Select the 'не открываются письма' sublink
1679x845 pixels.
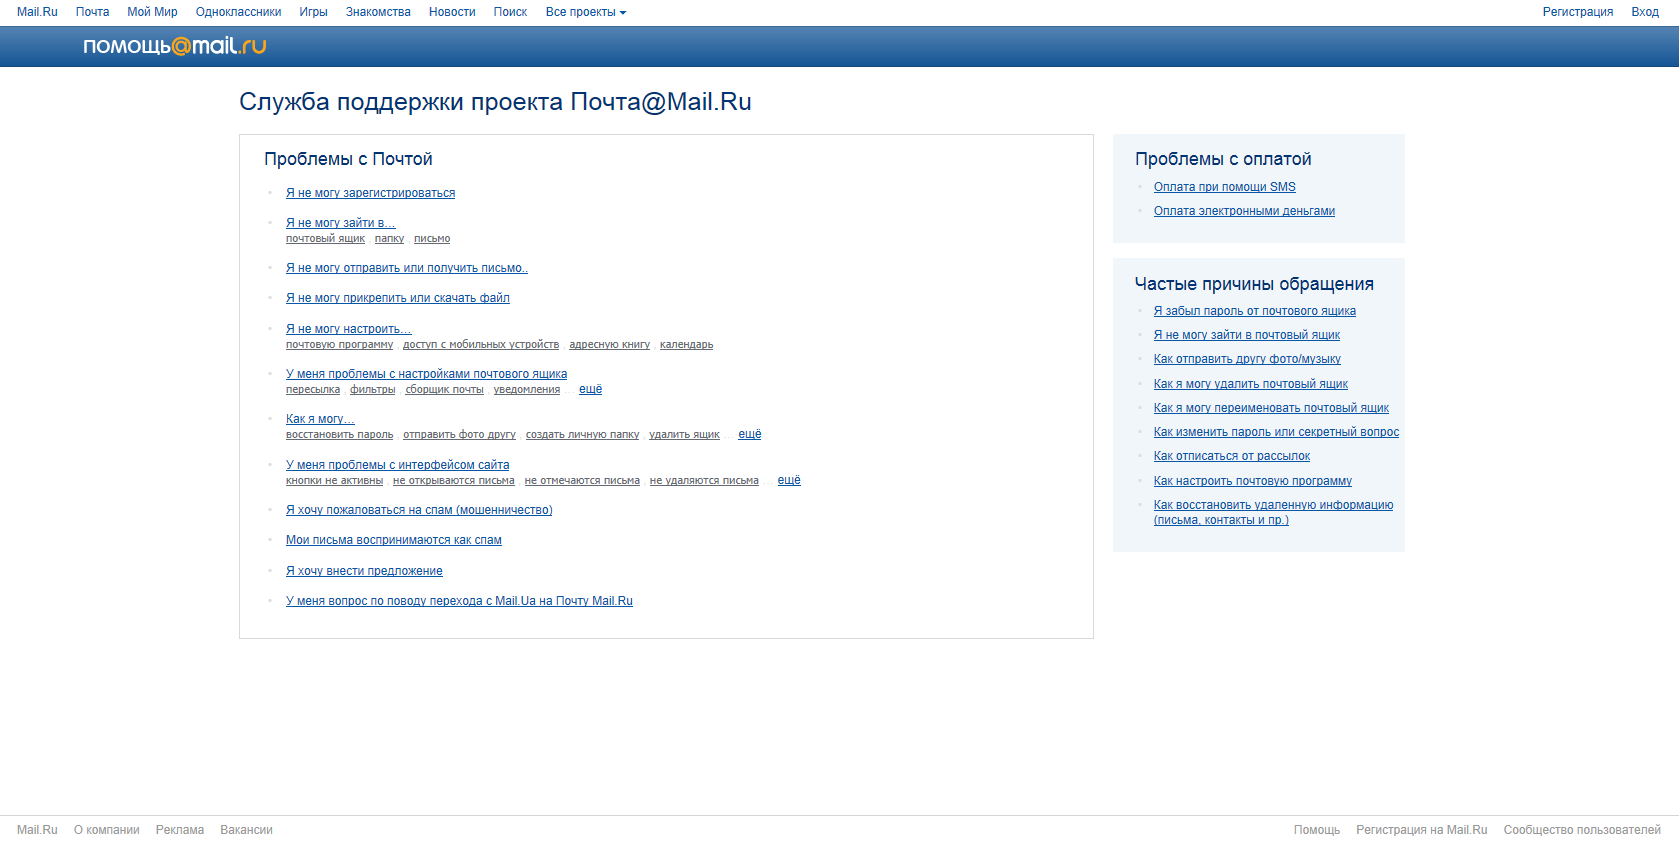click(453, 481)
